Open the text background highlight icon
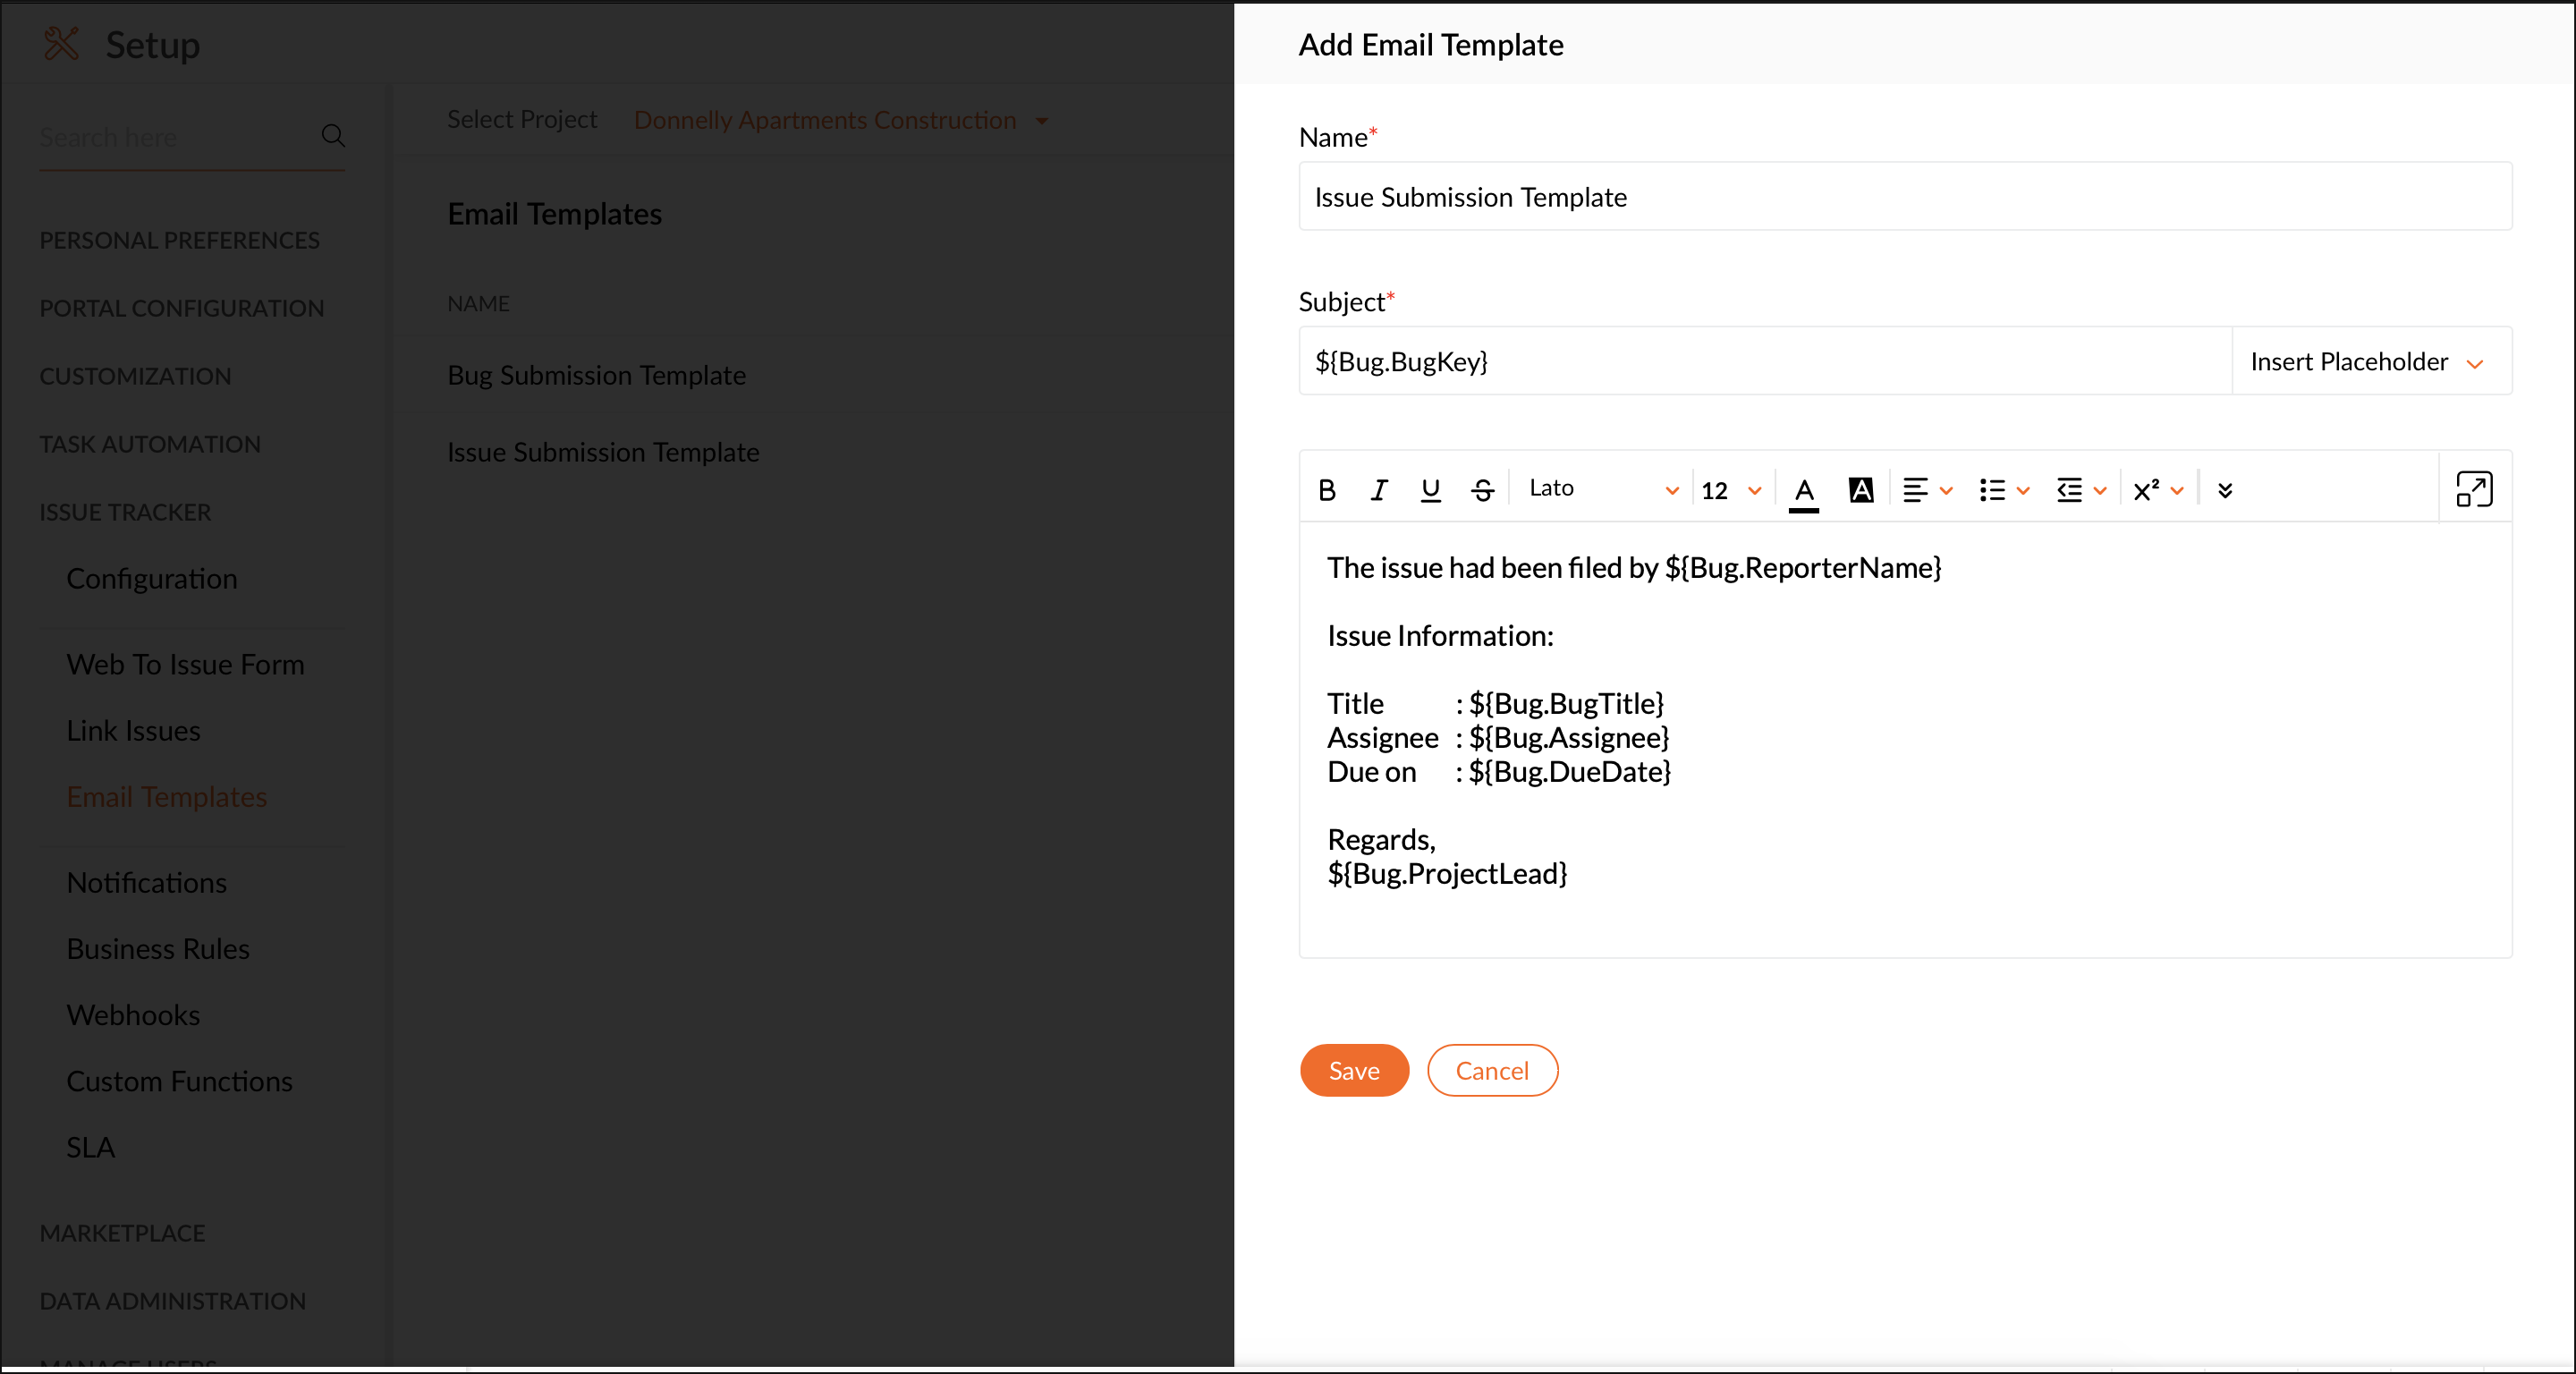 (x=1860, y=490)
